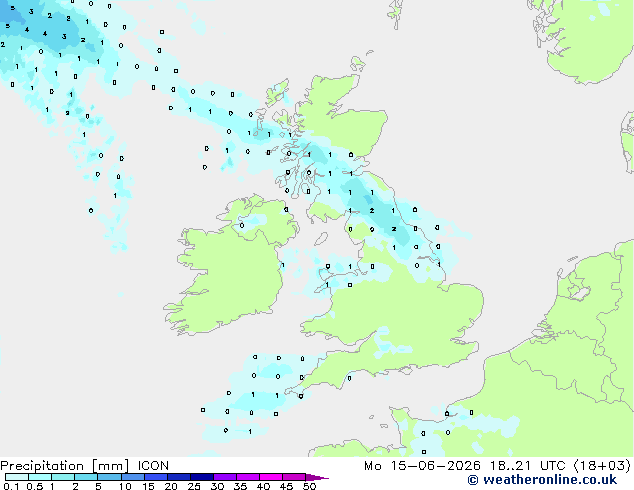Click the Isle of Man on the map
634x490 pixels.
click(x=321, y=239)
